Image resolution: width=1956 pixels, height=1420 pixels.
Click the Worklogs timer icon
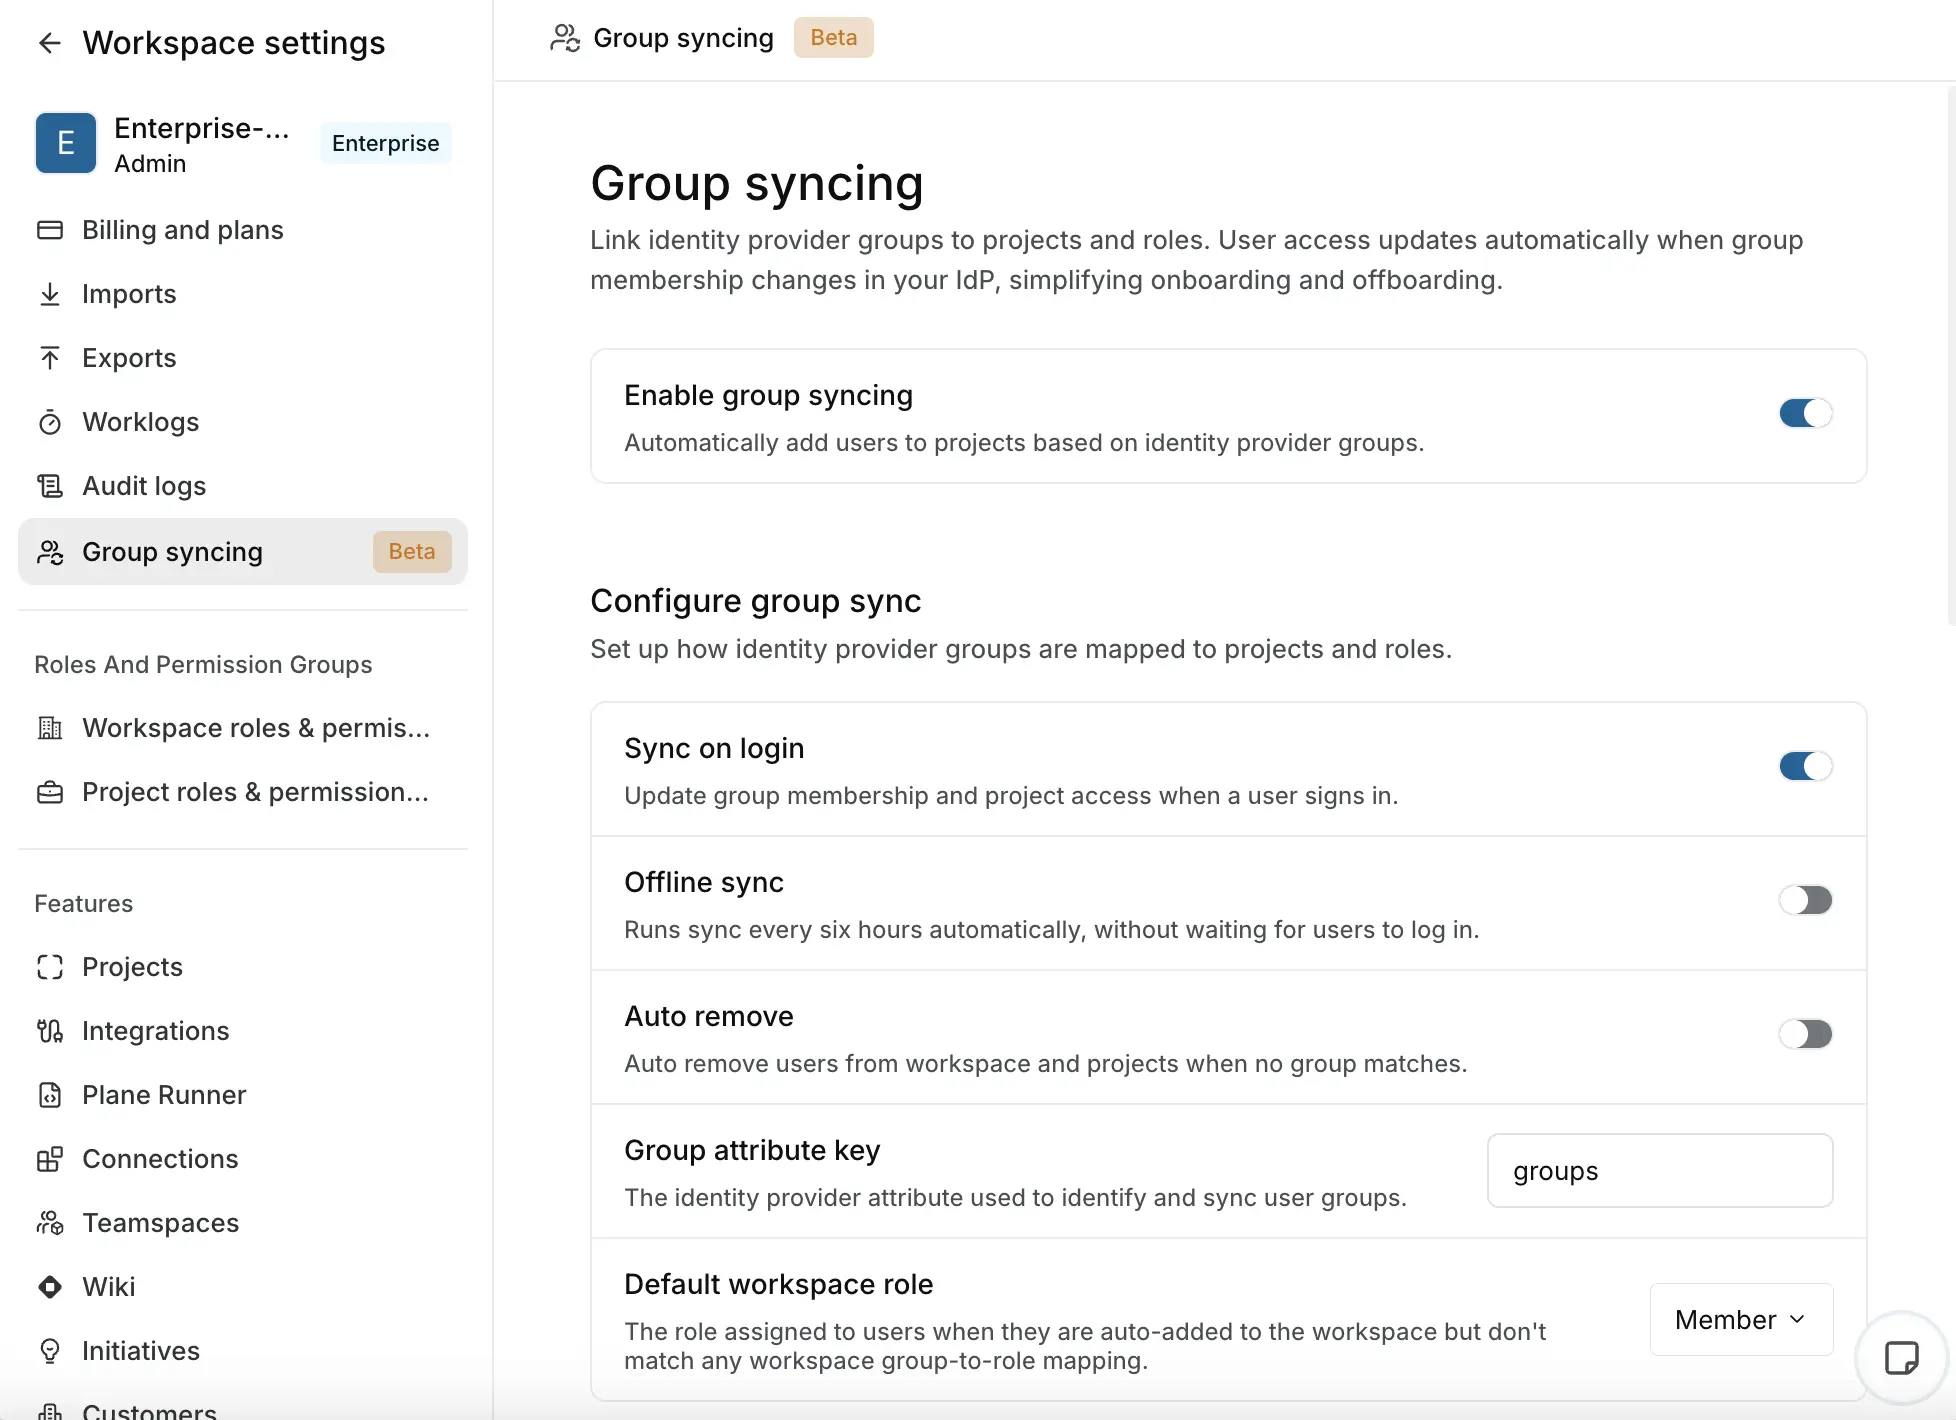click(x=50, y=422)
